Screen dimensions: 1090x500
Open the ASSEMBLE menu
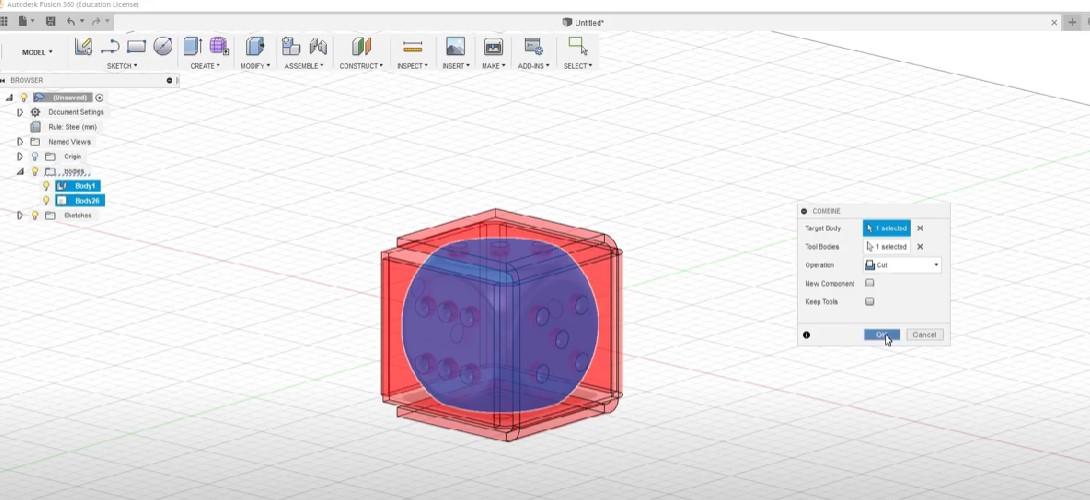pyautogui.click(x=304, y=65)
